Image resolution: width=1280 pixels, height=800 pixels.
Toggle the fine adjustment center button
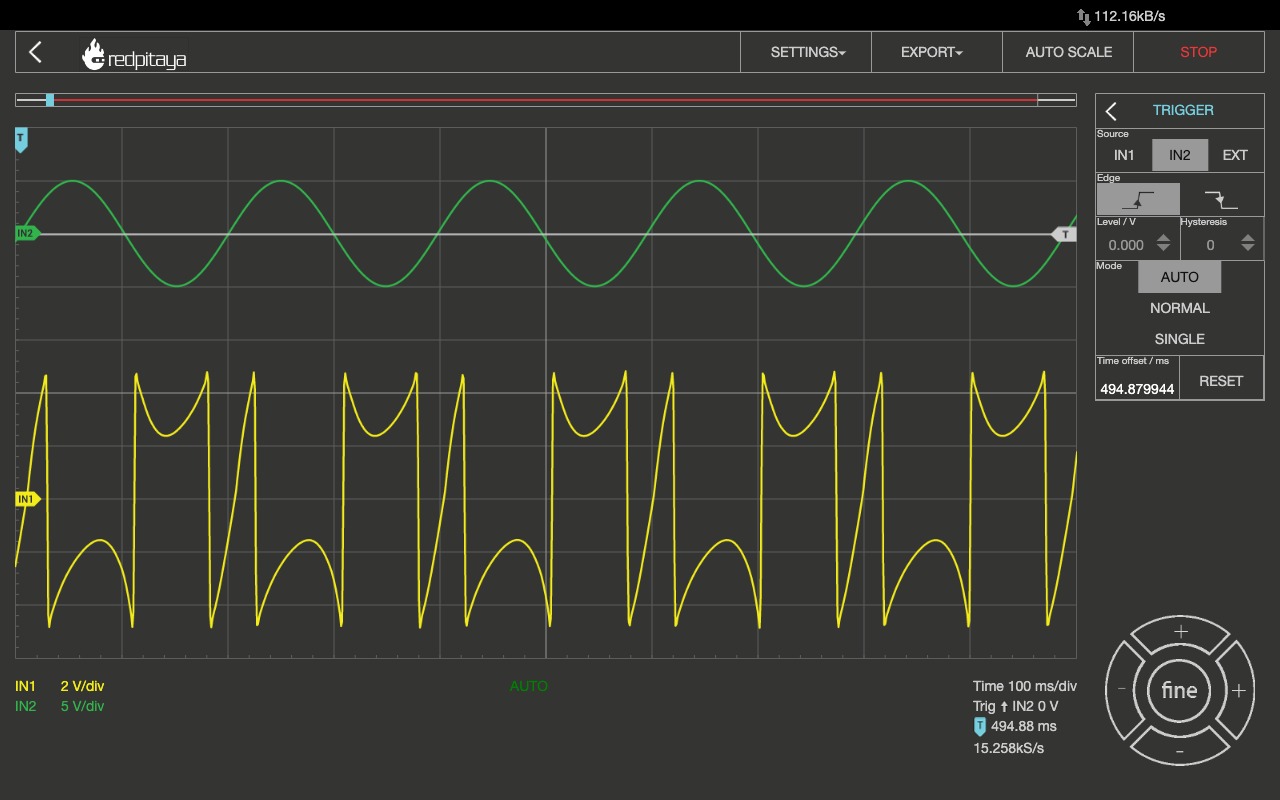[x=1180, y=690]
